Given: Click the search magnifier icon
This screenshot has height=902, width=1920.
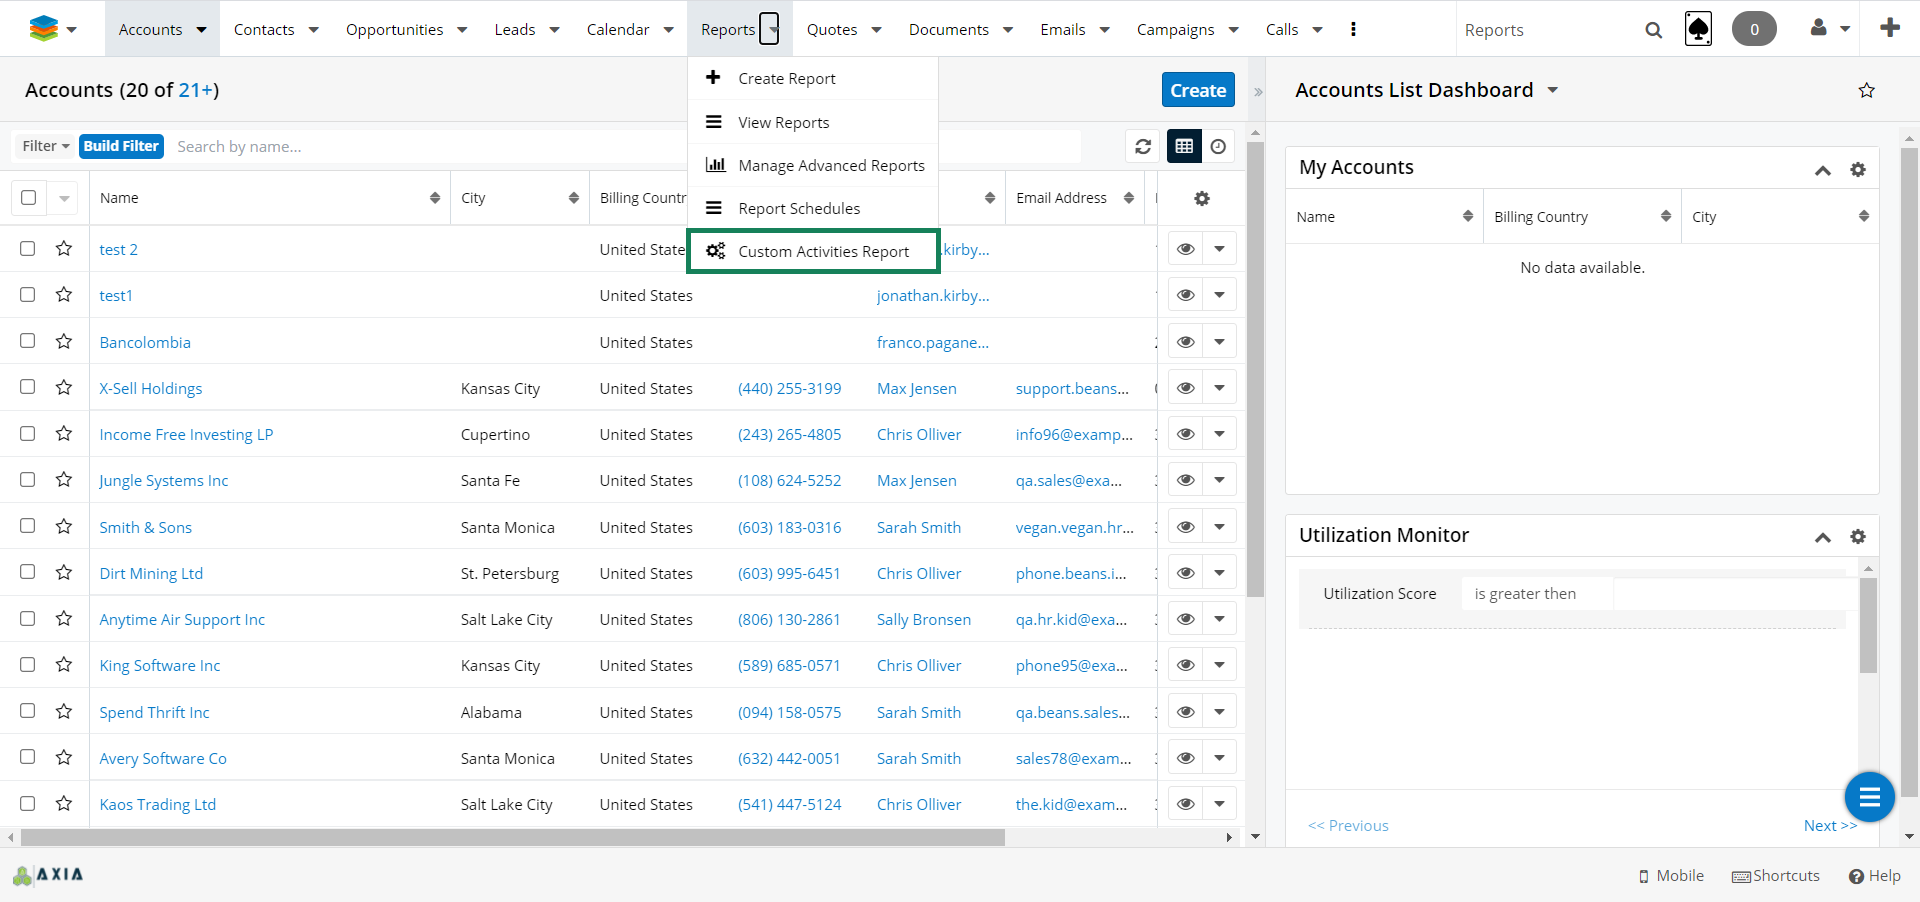Looking at the screenshot, I should coord(1653,30).
